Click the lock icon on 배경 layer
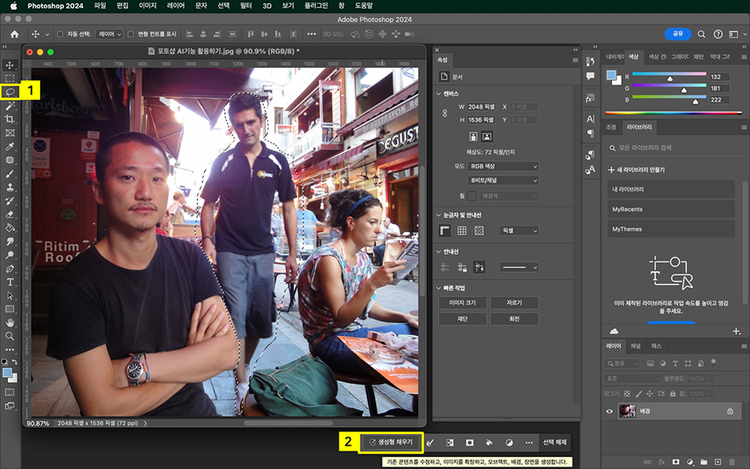The image size is (750, 469). point(729,411)
